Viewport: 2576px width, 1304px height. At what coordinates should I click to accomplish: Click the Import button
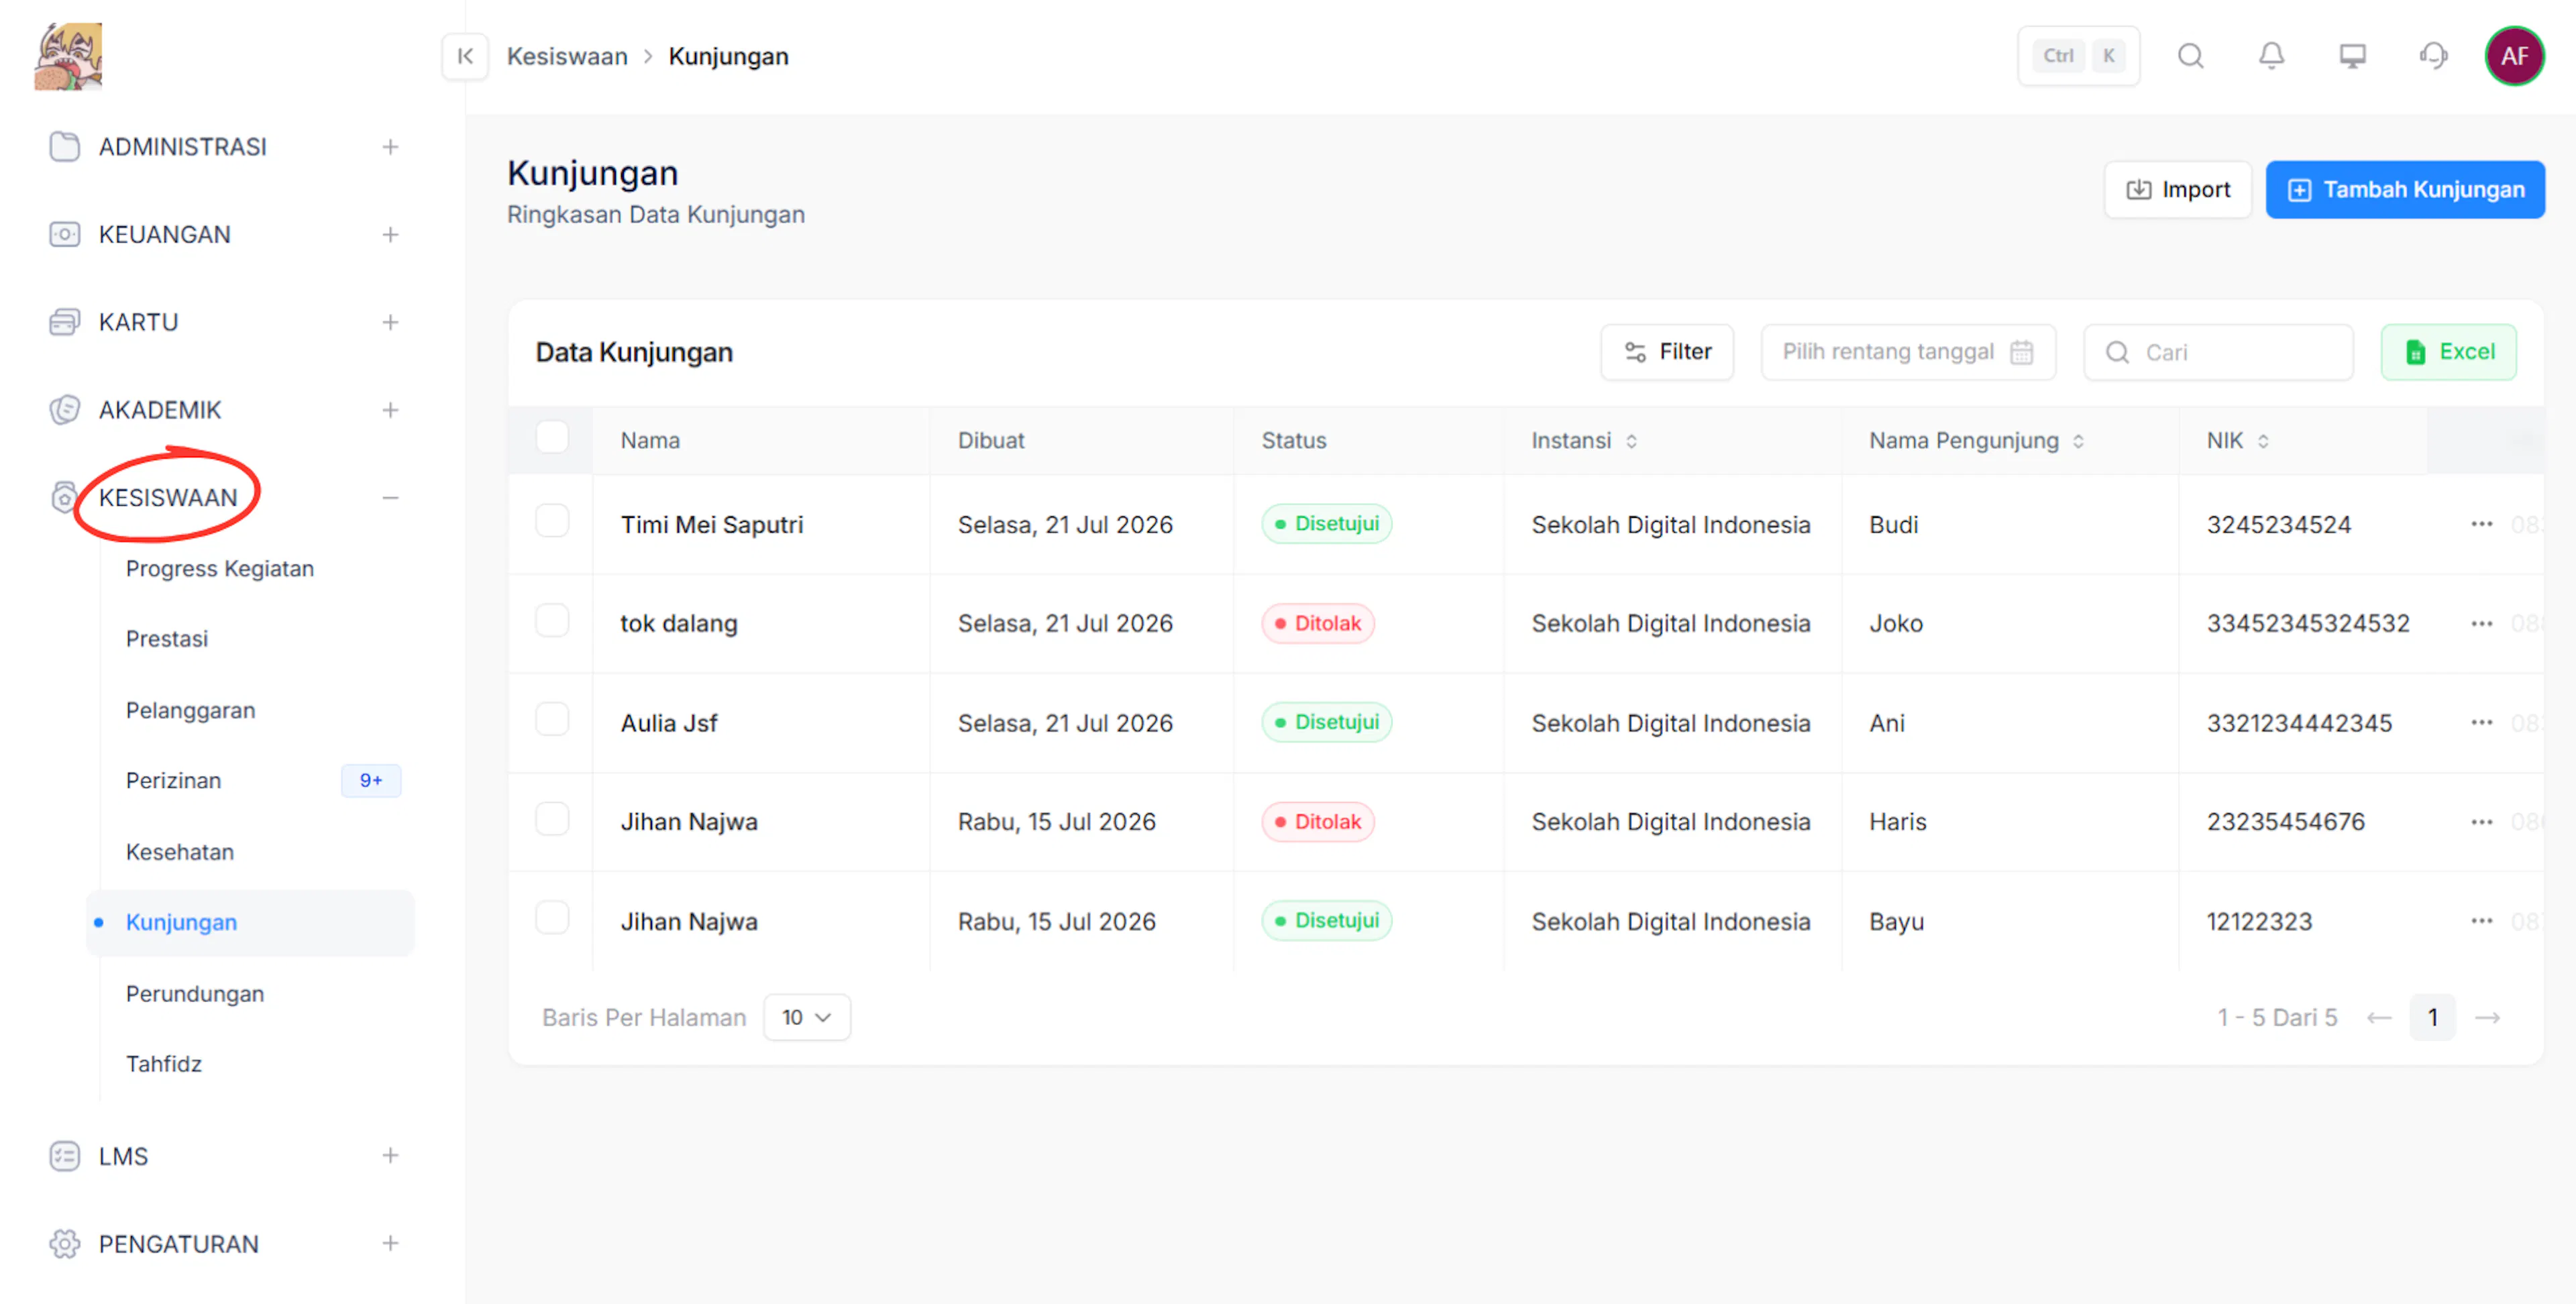[x=2177, y=190]
